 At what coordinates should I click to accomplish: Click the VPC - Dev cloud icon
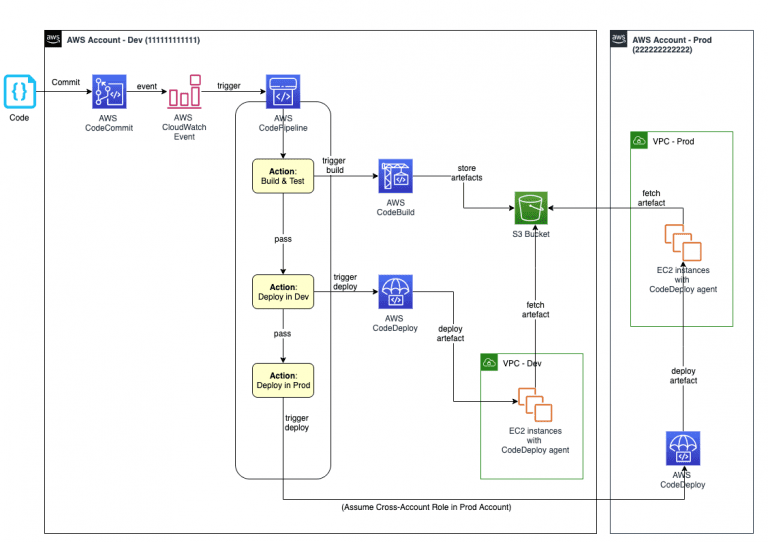tap(489, 362)
